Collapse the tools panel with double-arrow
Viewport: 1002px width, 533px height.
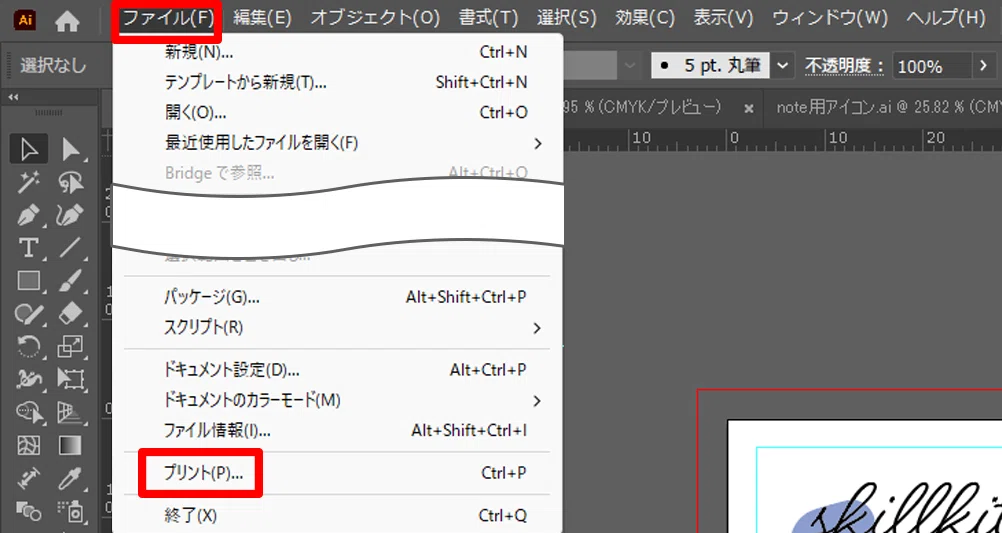click(x=13, y=97)
